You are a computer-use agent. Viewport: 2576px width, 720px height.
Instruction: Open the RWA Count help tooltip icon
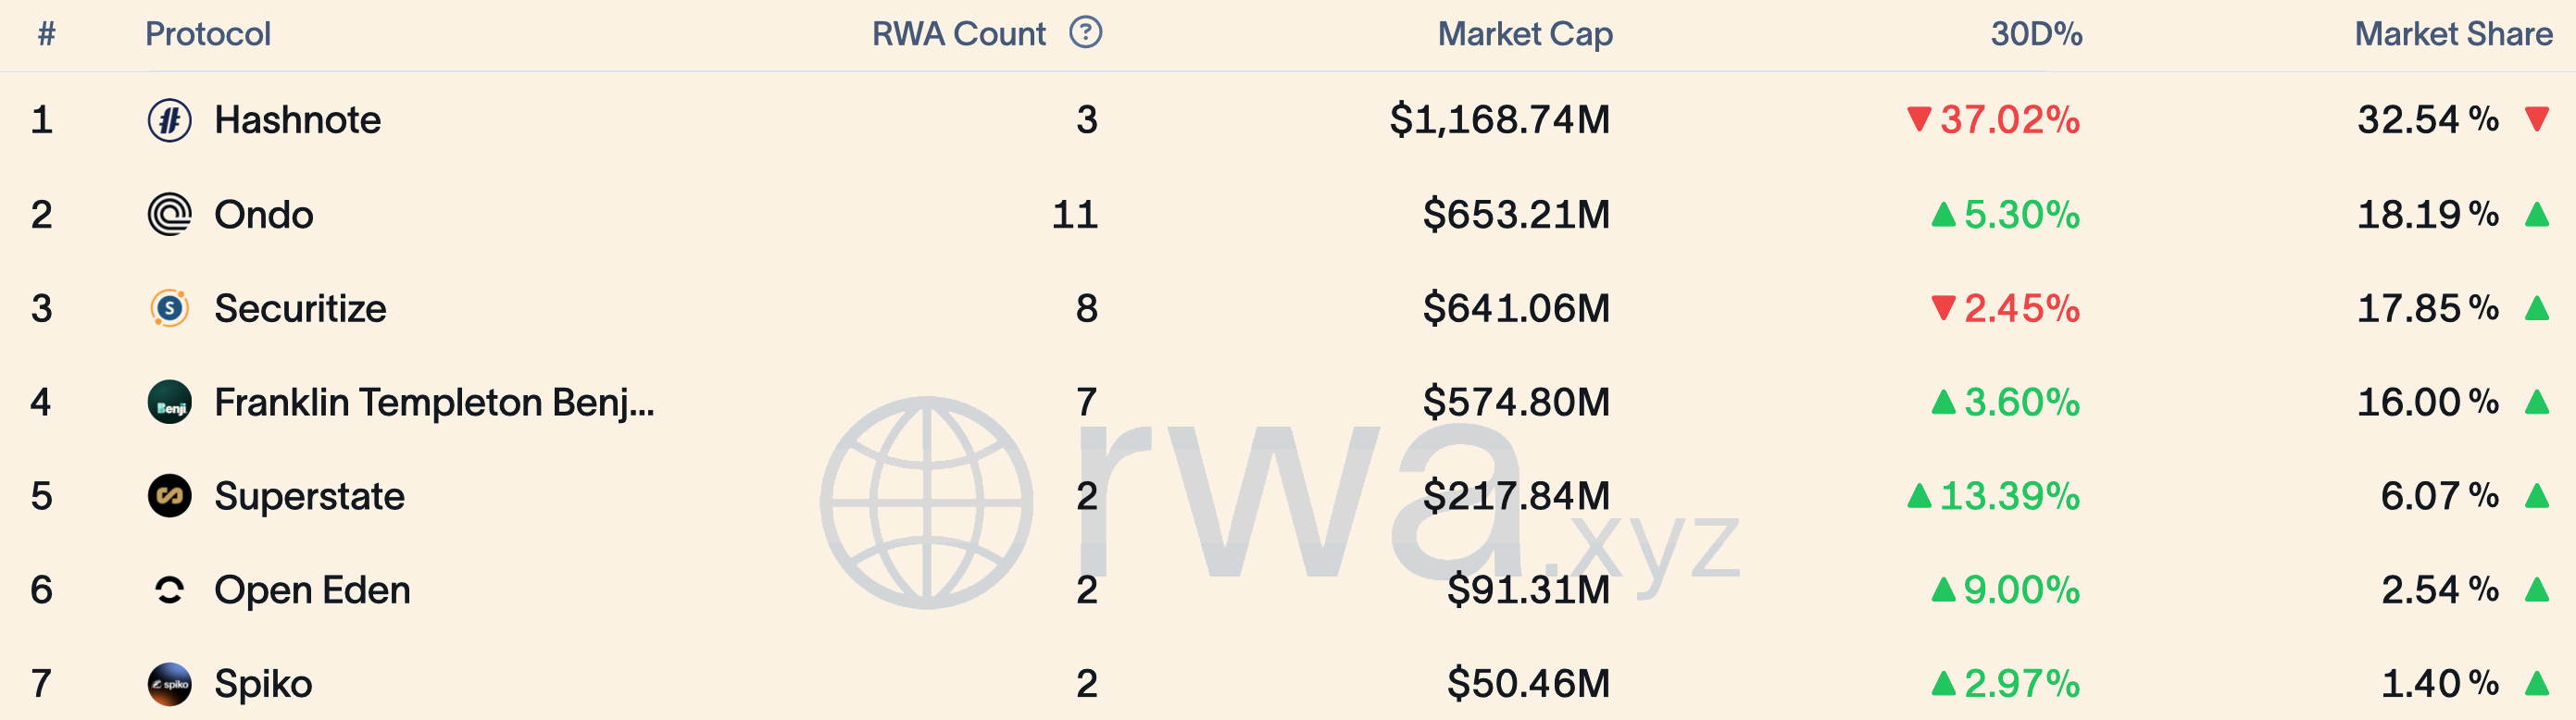tap(1085, 33)
